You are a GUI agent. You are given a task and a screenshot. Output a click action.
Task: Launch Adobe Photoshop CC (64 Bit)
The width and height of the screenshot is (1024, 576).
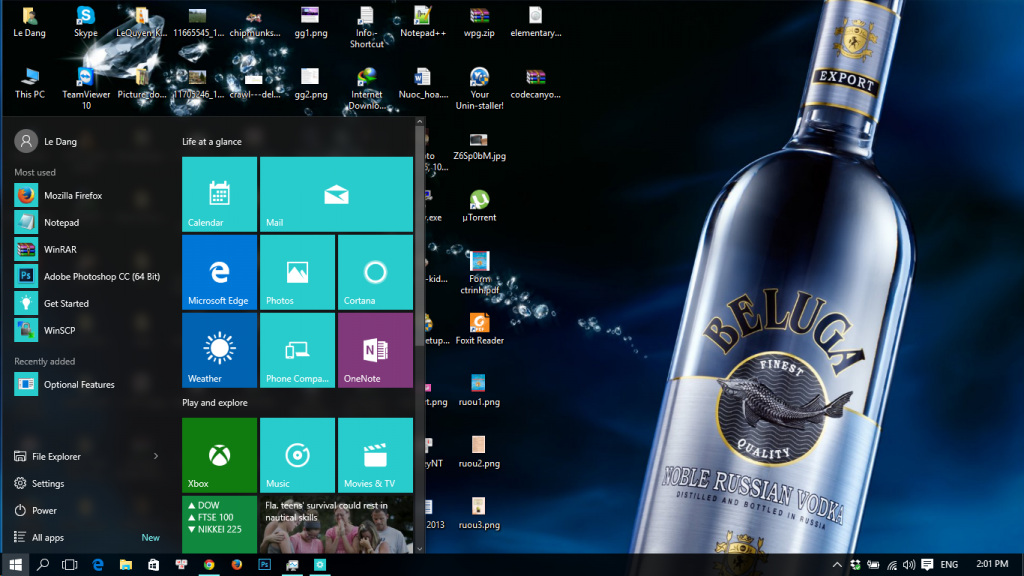coord(88,276)
